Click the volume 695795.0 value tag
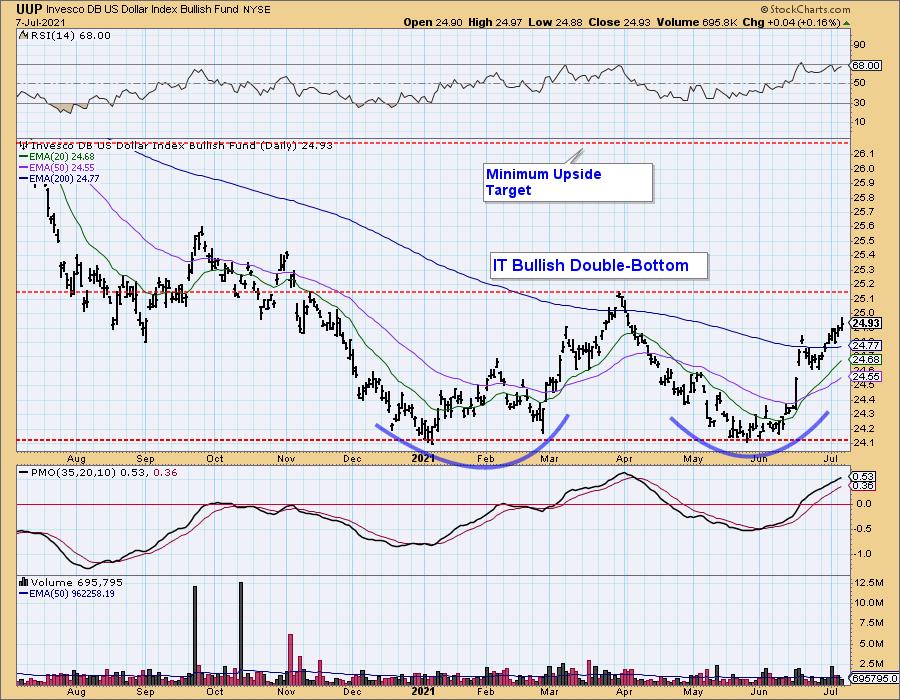 pyautogui.click(x=875, y=678)
